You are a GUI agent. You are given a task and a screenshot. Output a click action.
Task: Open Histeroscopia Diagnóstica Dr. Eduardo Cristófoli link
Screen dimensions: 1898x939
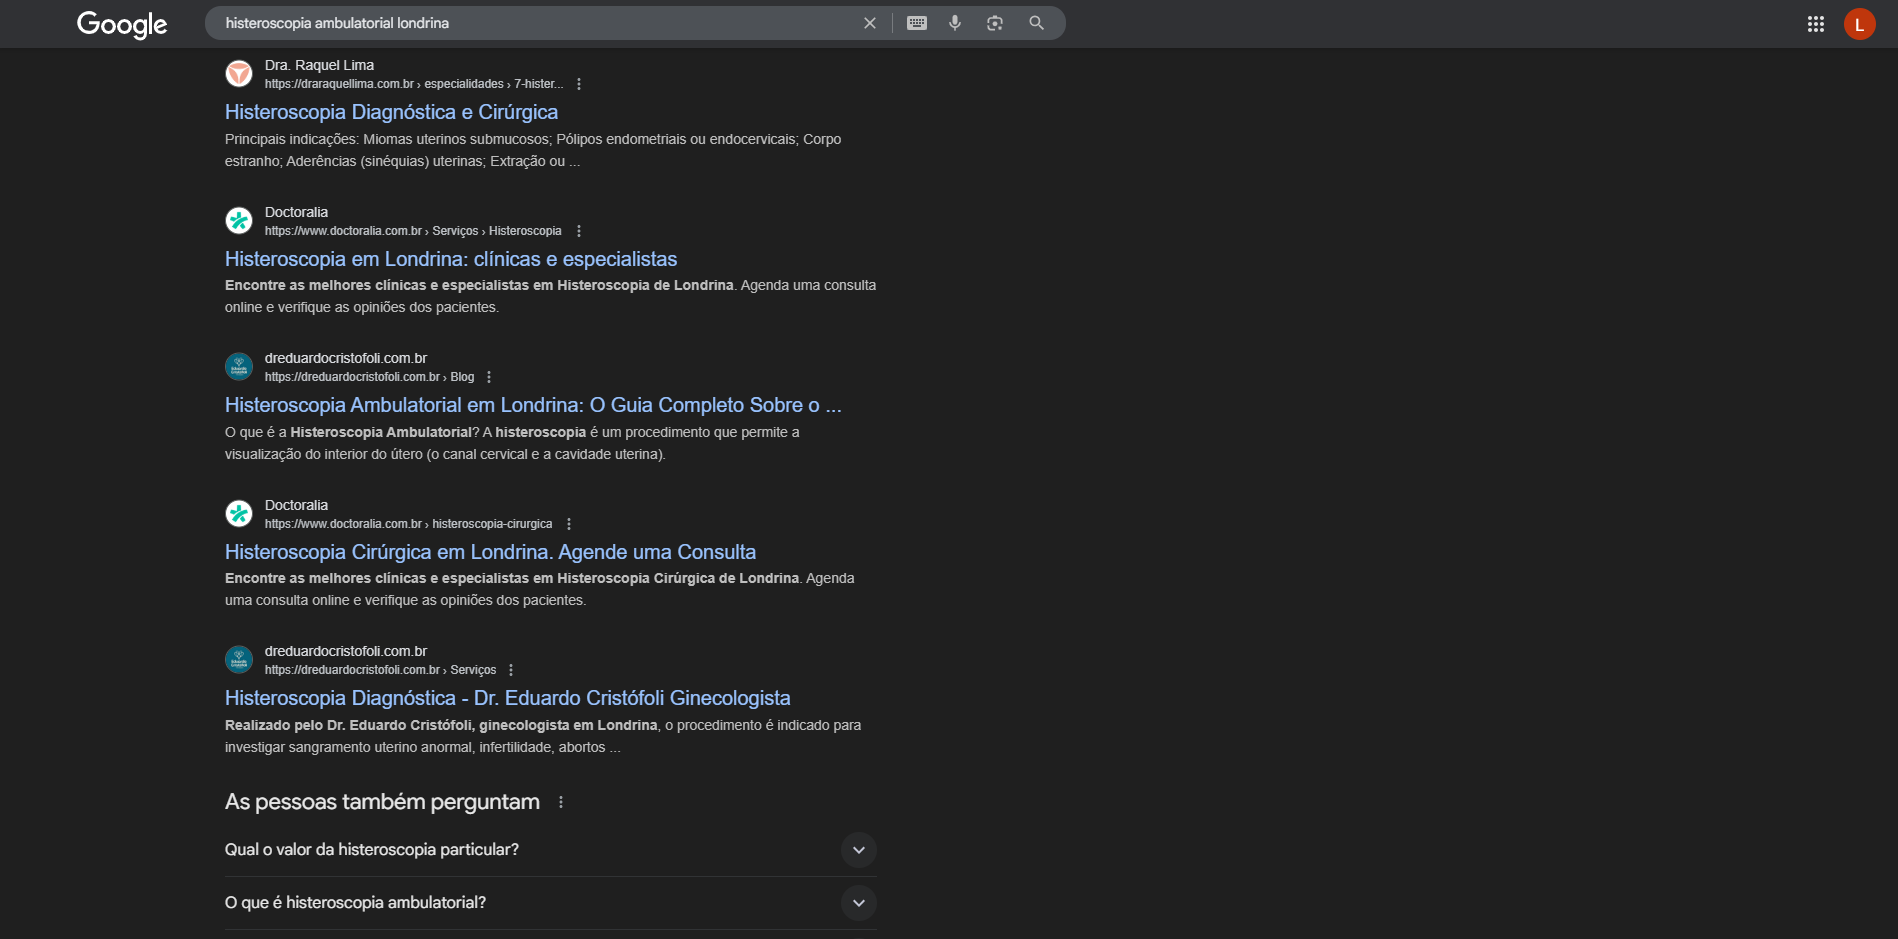pyautogui.click(x=507, y=698)
